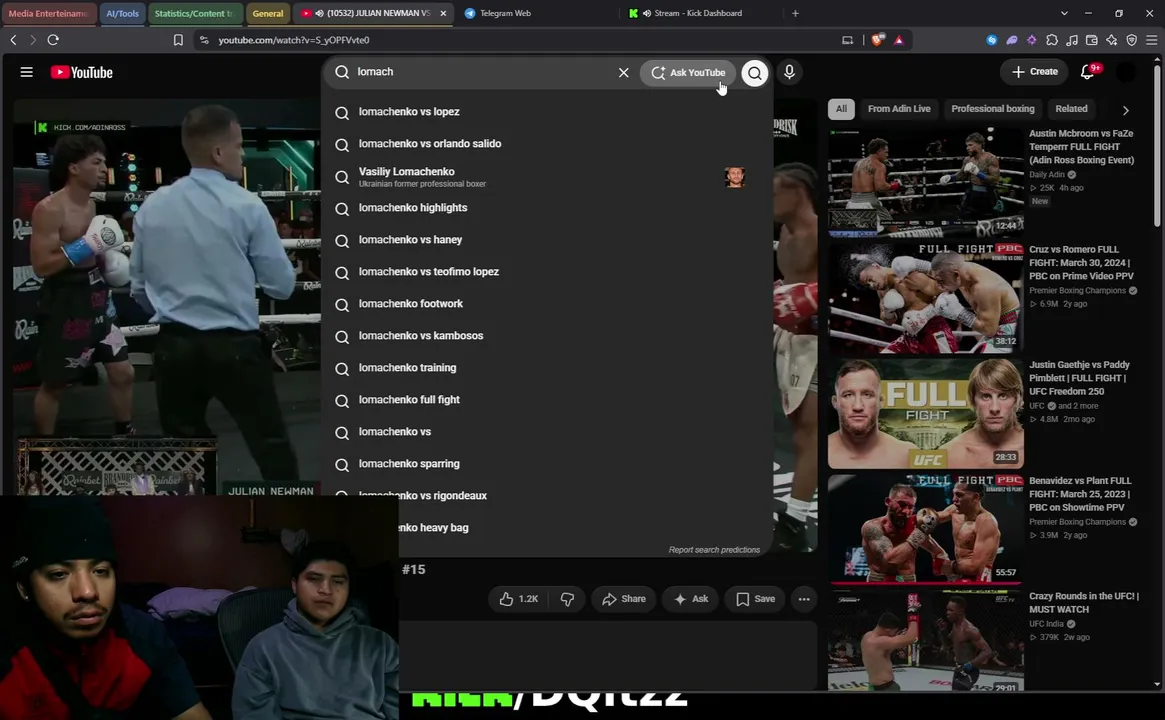Image resolution: width=1165 pixels, height=720 pixels.
Task: Start voice search with the microphone icon
Action: [789, 72]
